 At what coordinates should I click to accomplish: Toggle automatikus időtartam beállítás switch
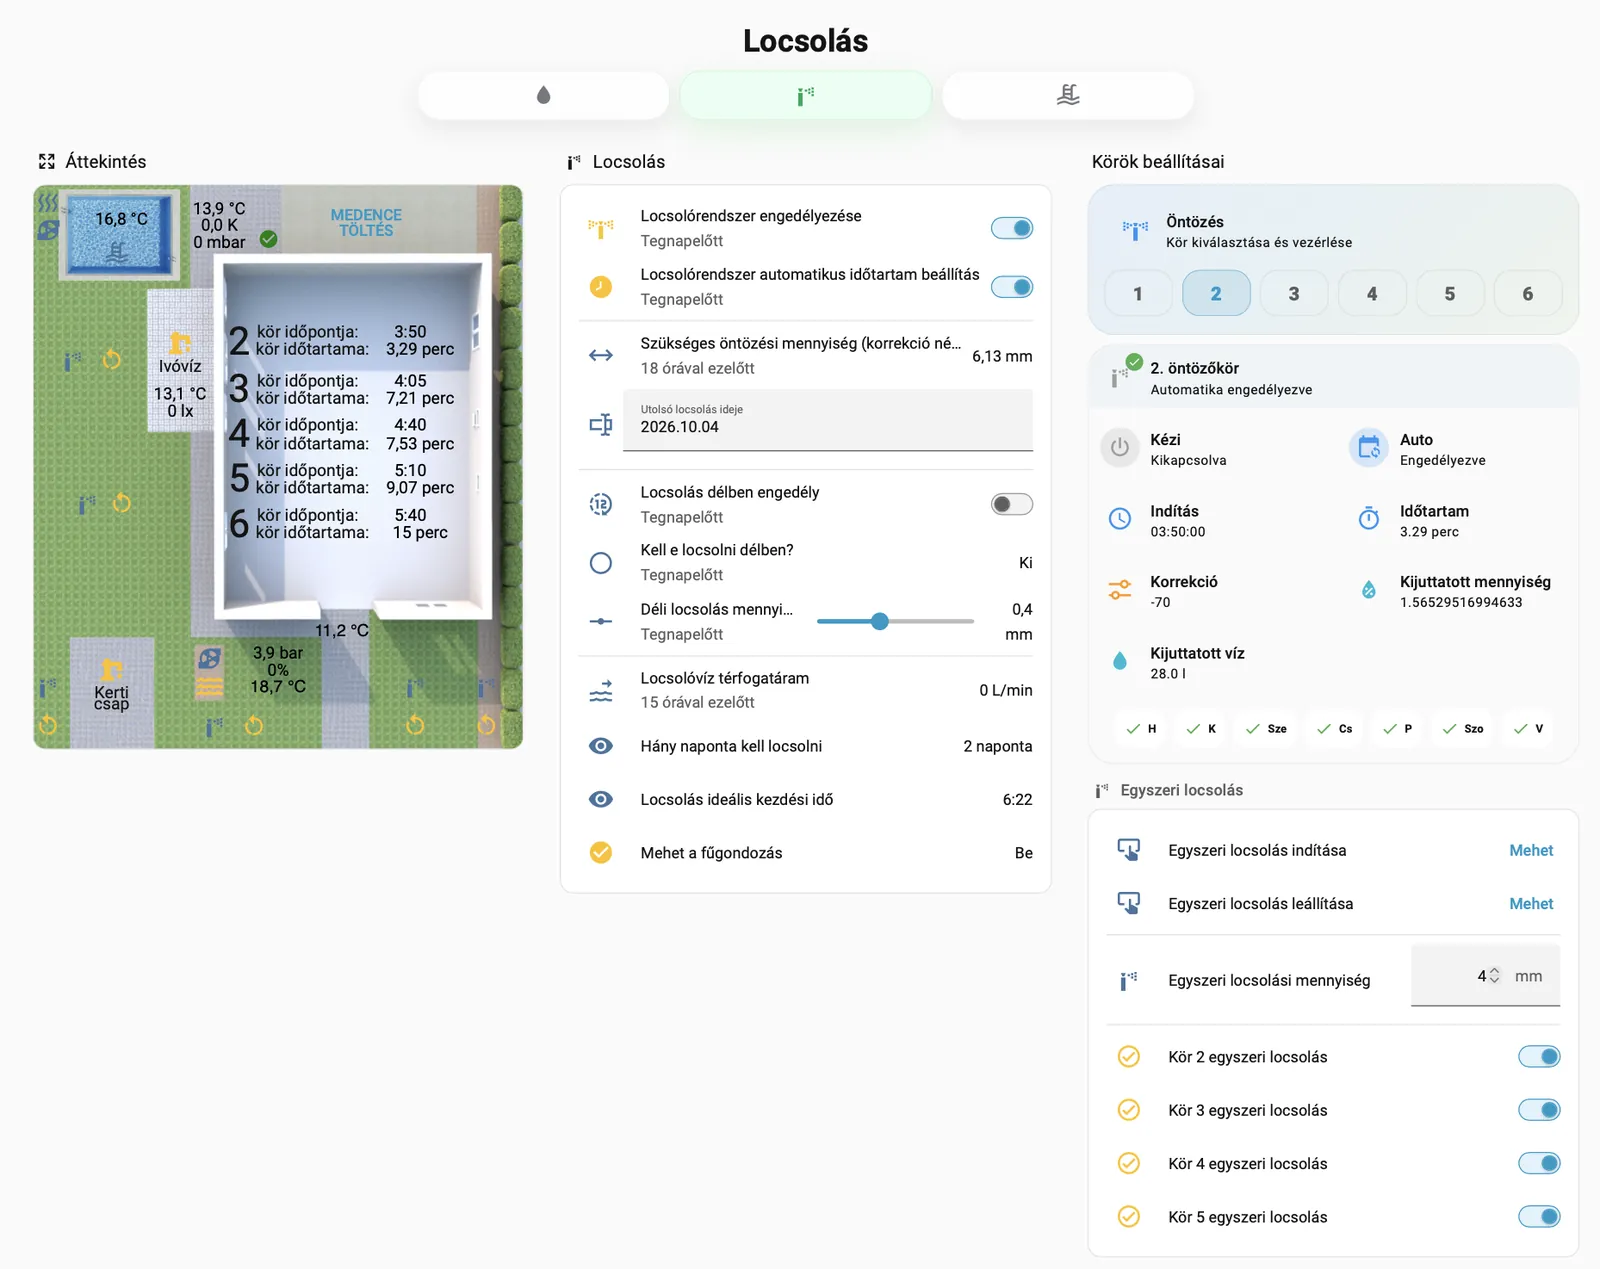point(1012,287)
